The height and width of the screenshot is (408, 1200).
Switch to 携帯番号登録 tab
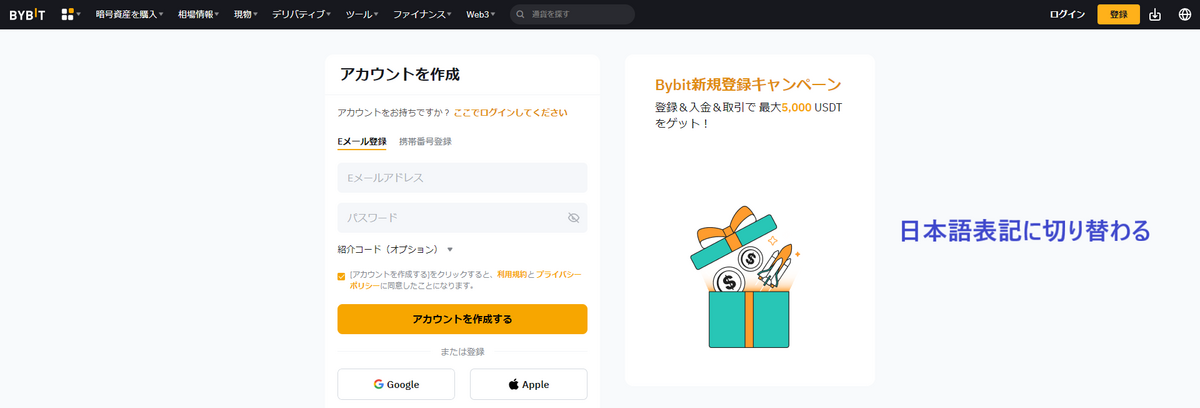(425, 141)
